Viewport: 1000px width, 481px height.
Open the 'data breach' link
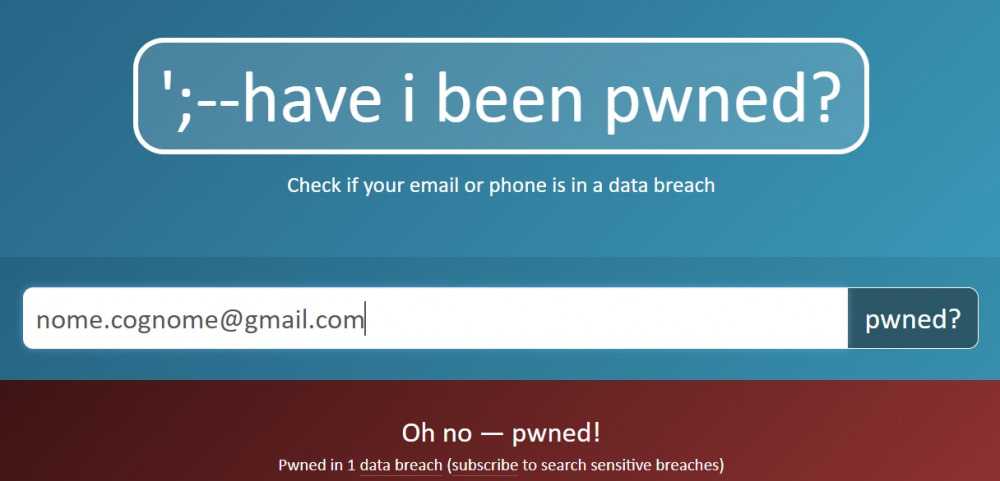tap(401, 464)
